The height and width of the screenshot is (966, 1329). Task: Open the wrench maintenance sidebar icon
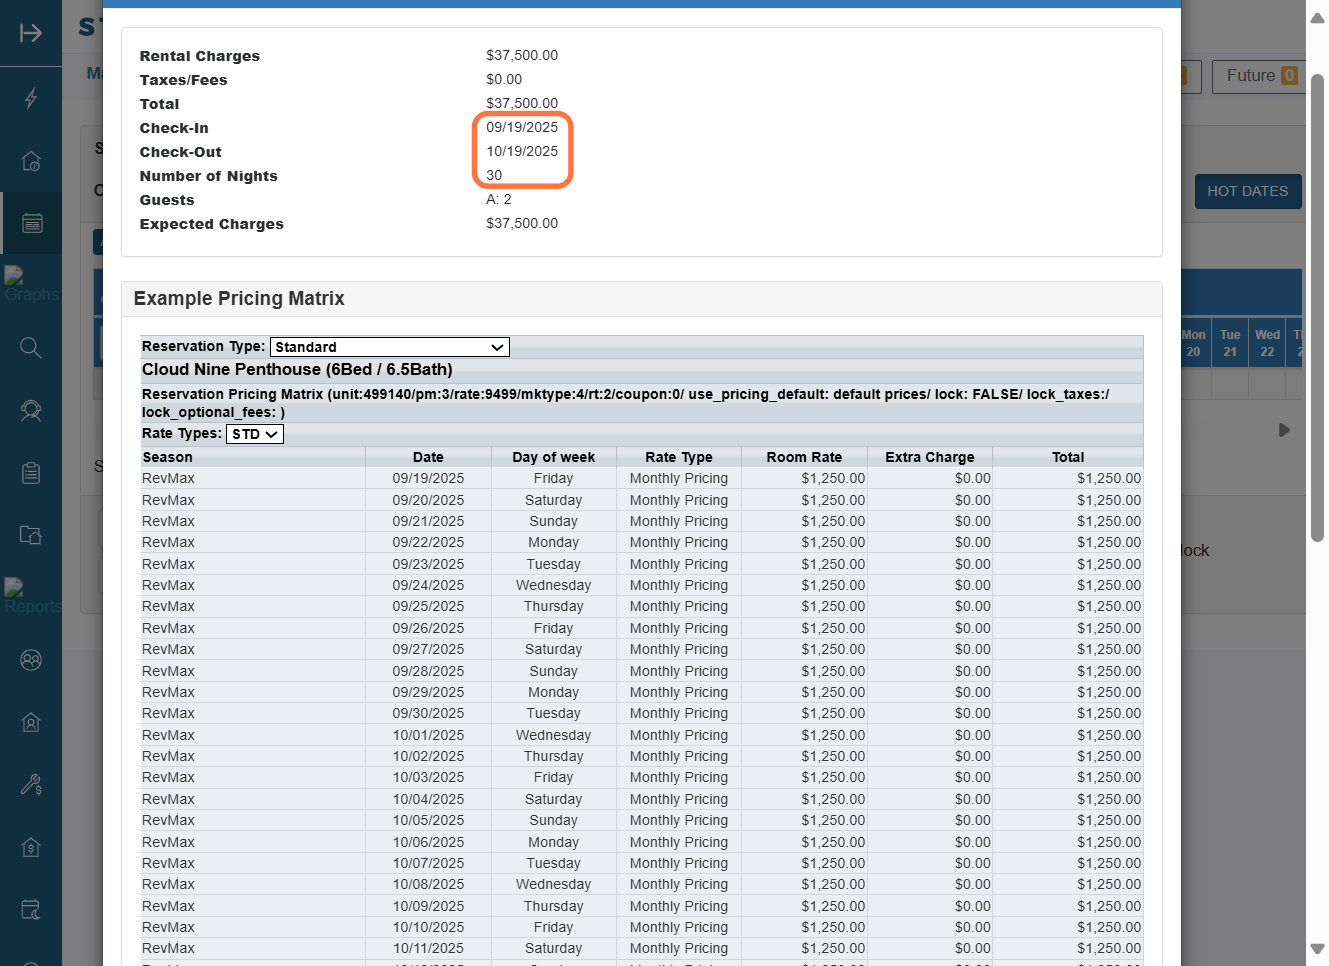pyautogui.click(x=31, y=785)
